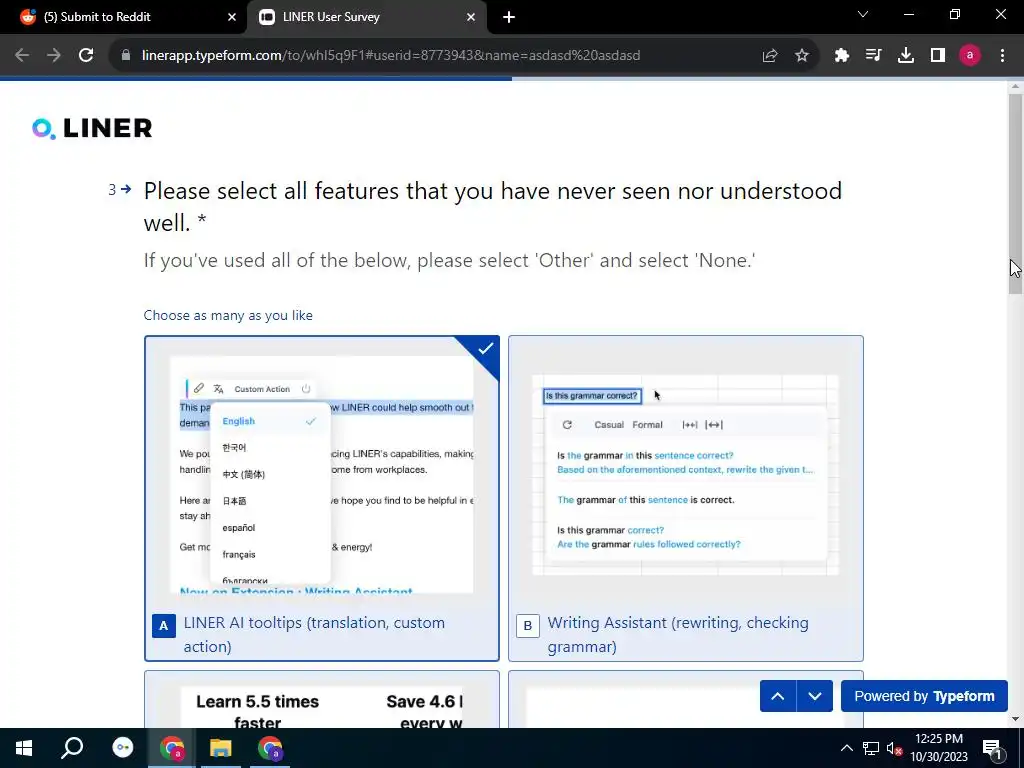Reload the LINER survey page
1024x768 pixels.
[86, 56]
